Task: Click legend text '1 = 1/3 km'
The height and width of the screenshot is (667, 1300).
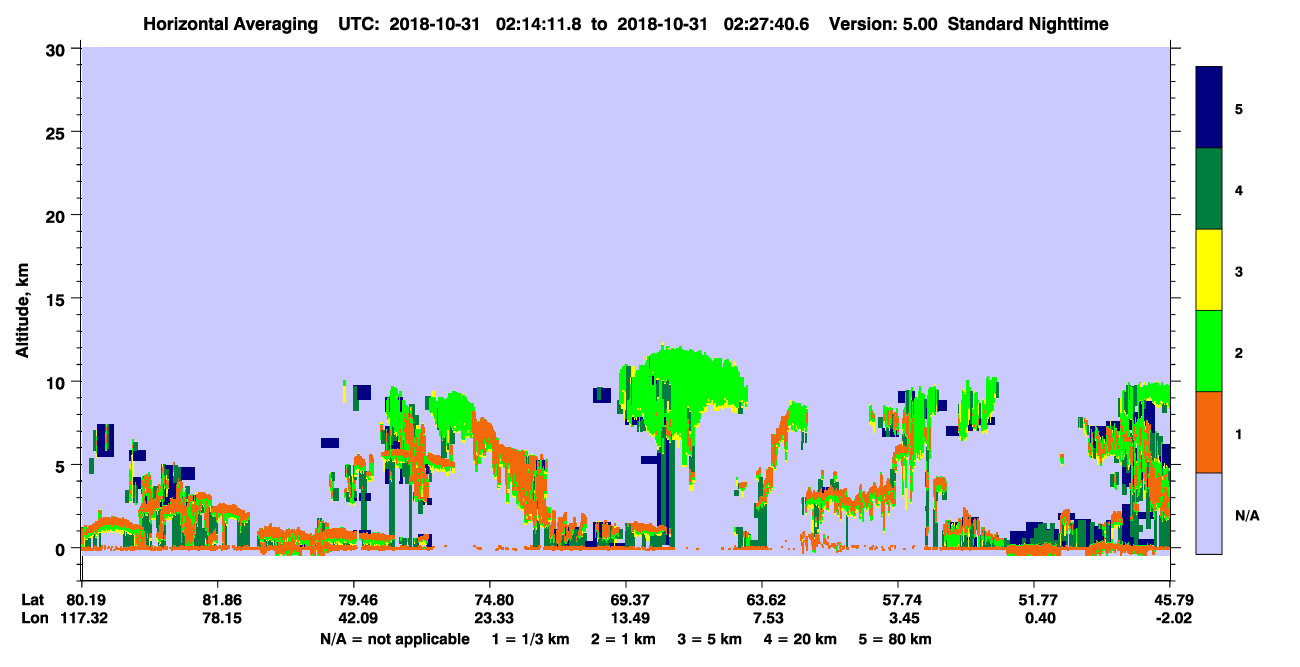Action: (x=530, y=638)
